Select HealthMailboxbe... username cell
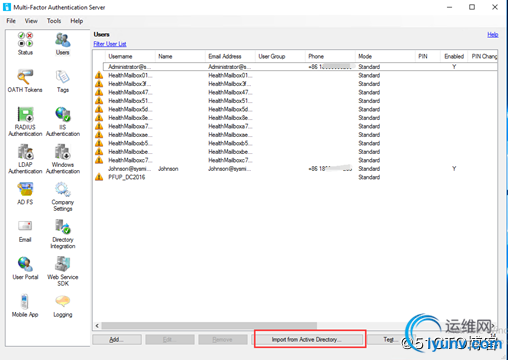 pos(130,152)
